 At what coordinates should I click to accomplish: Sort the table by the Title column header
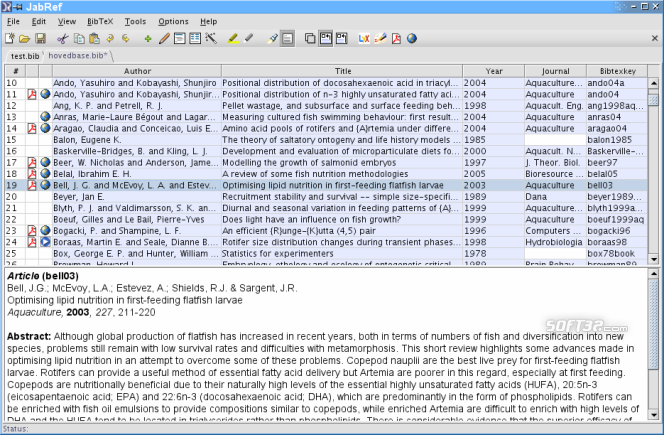pyautogui.click(x=342, y=71)
